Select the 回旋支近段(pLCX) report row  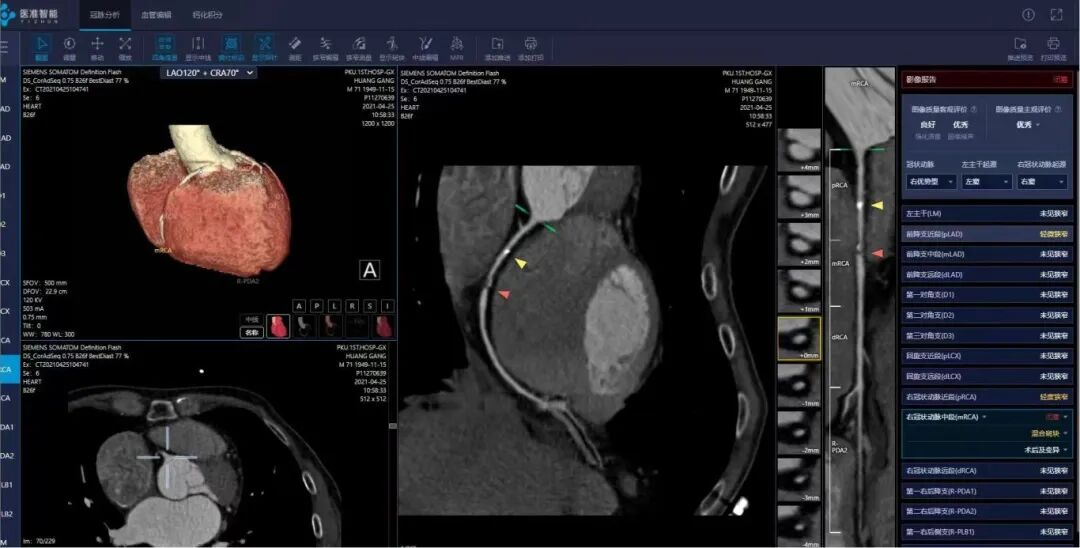click(987, 356)
